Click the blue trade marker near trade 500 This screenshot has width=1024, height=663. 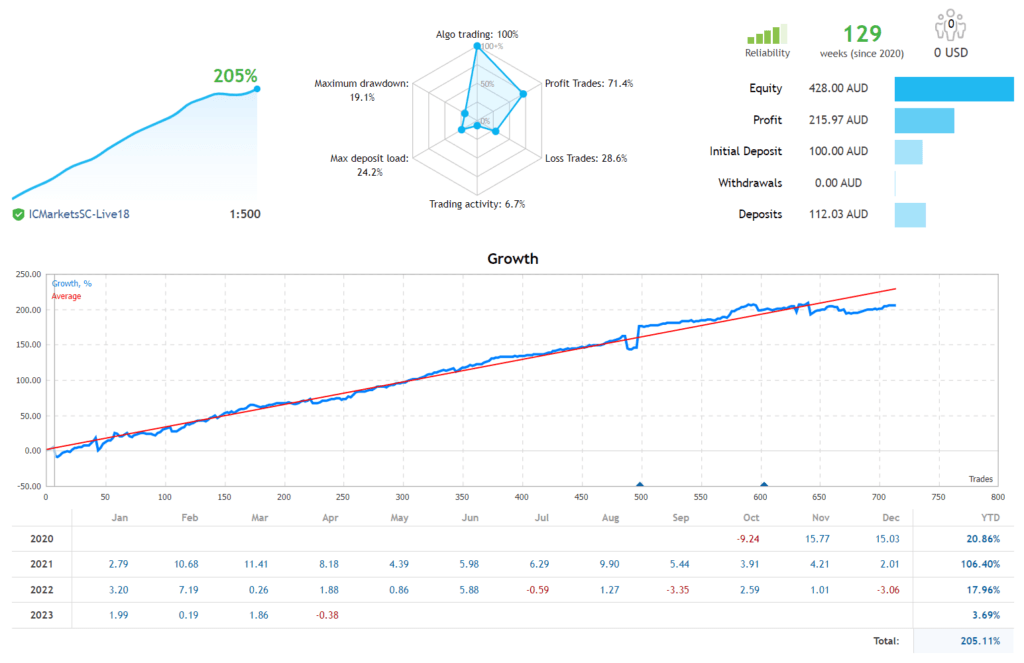click(x=641, y=484)
